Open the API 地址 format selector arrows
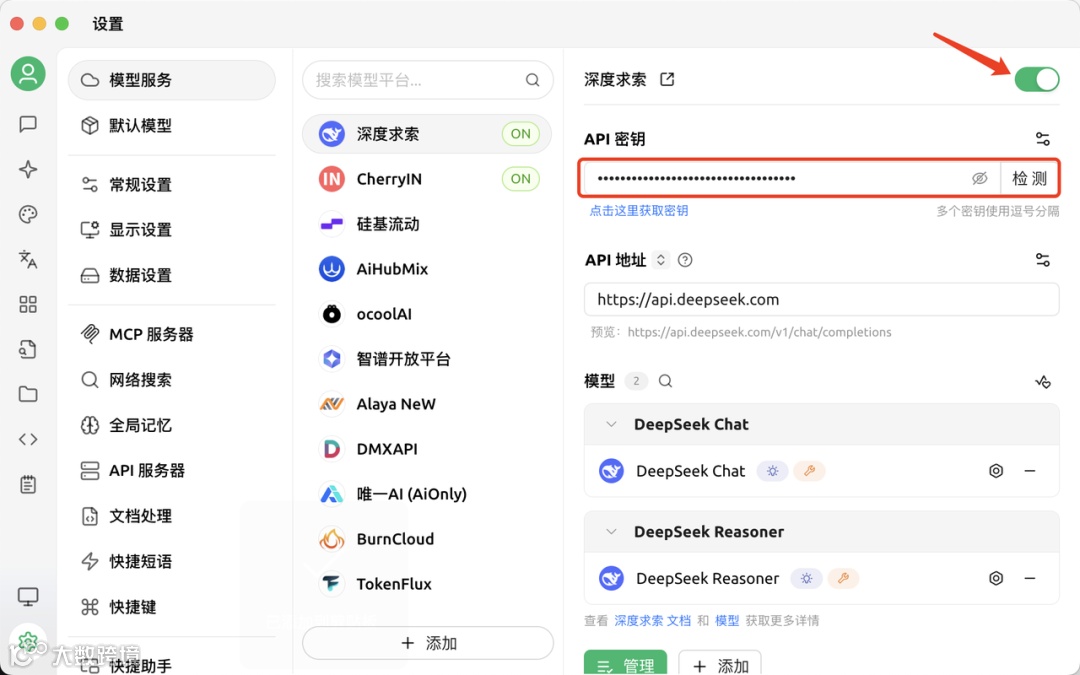This screenshot has width=1080, height=675. pos(661,260)
